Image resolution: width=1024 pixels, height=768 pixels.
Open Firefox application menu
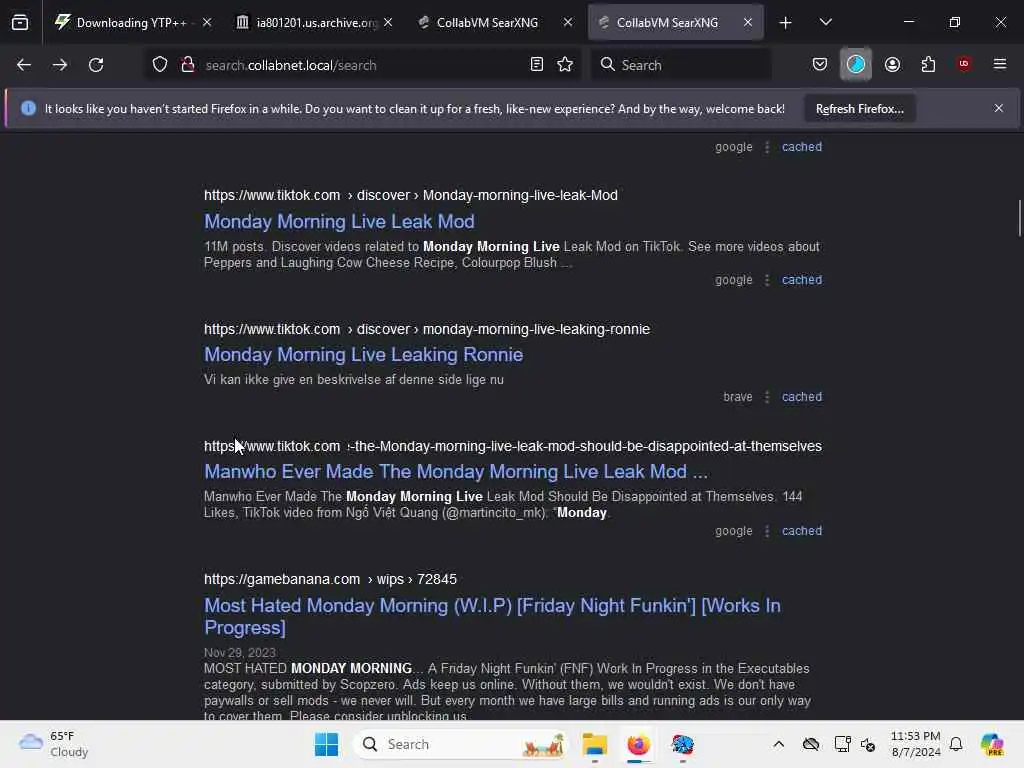[999, 64]
